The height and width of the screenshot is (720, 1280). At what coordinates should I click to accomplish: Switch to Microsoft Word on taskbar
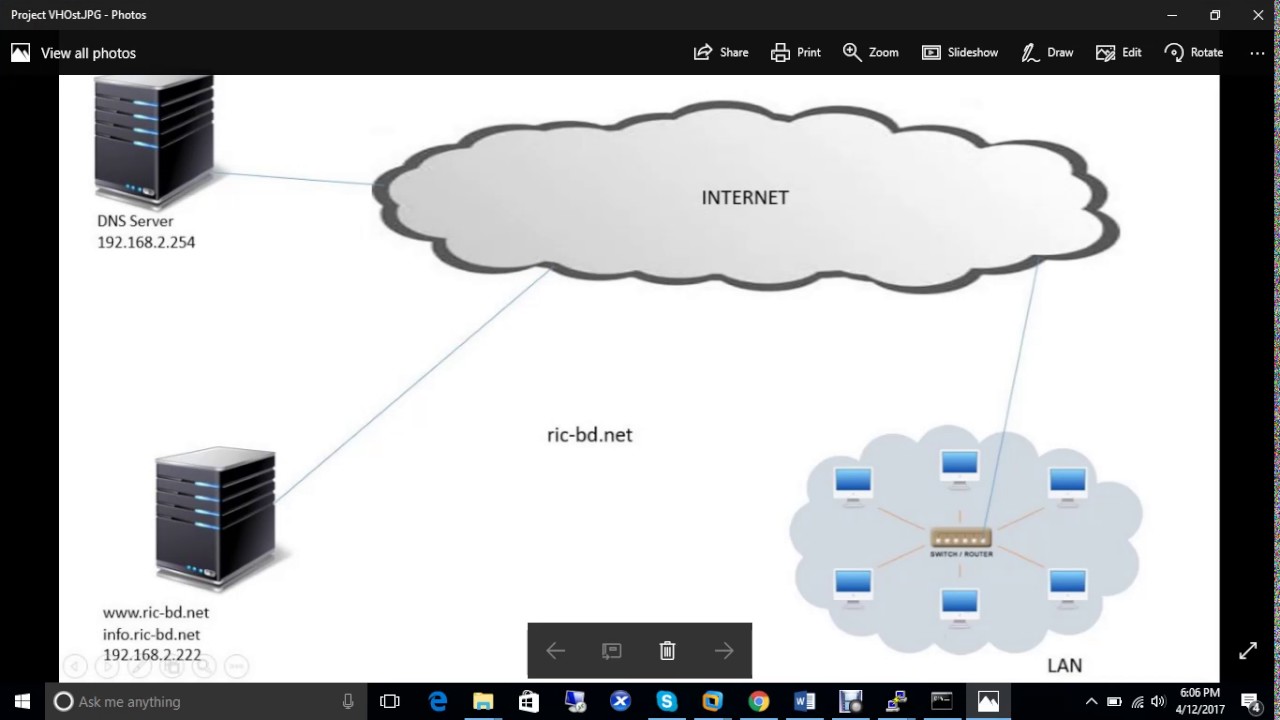(804, 701)
